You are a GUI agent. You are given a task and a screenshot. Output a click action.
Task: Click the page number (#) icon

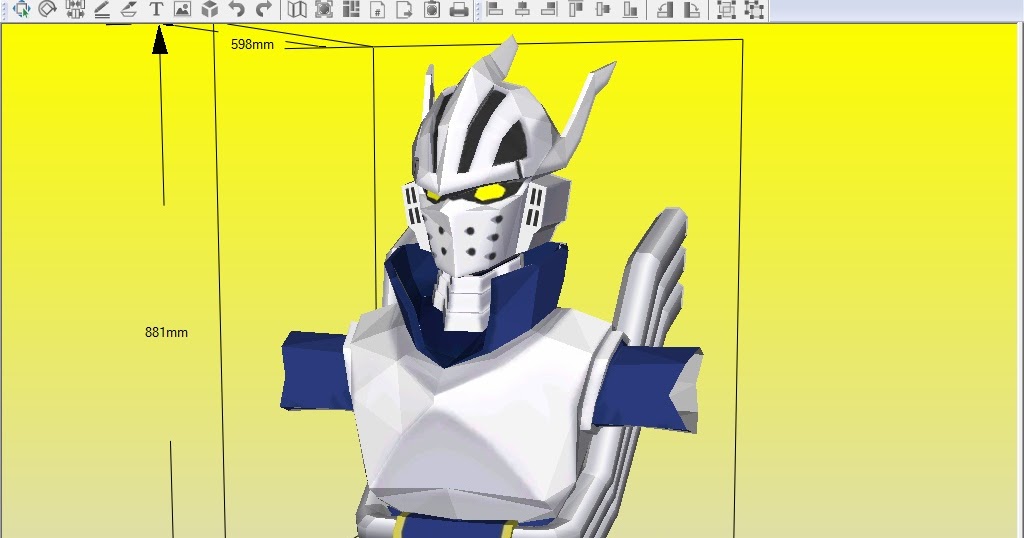pos(377,9)
